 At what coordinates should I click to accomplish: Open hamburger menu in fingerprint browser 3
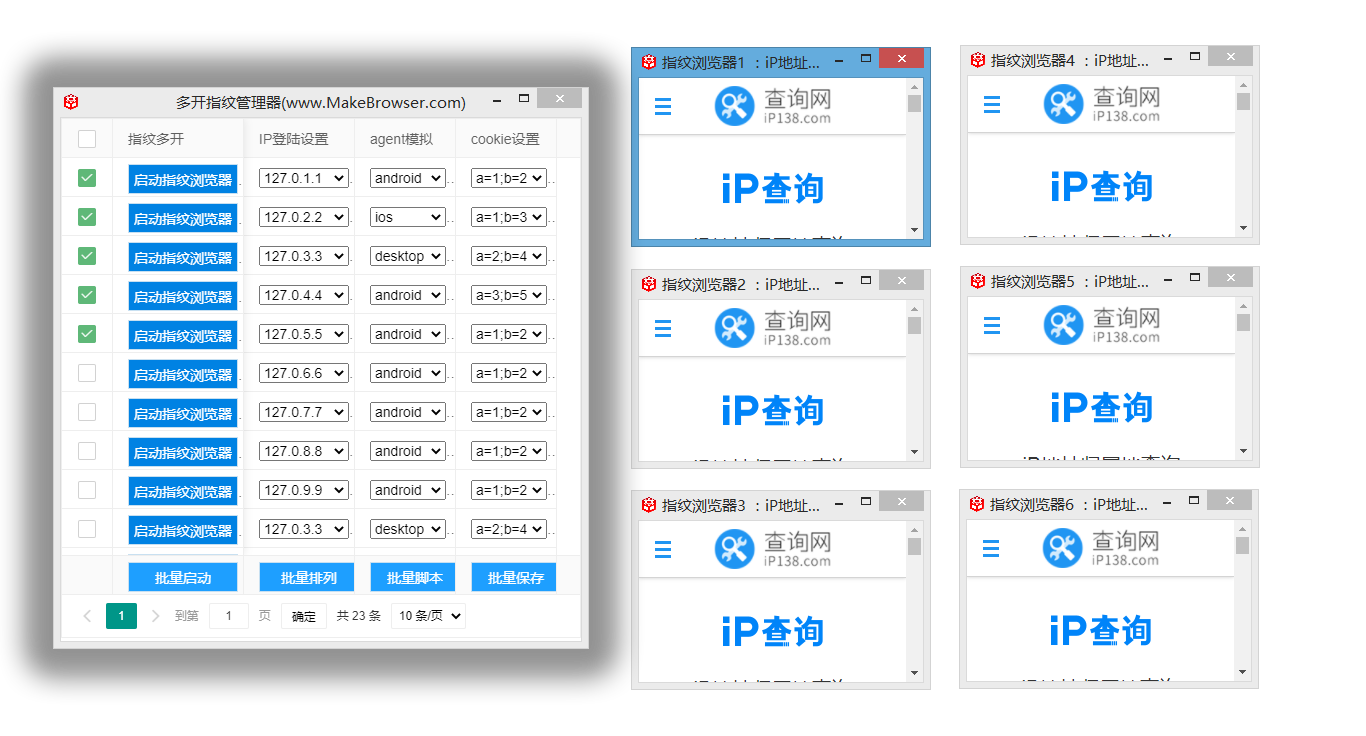[662, 549]
